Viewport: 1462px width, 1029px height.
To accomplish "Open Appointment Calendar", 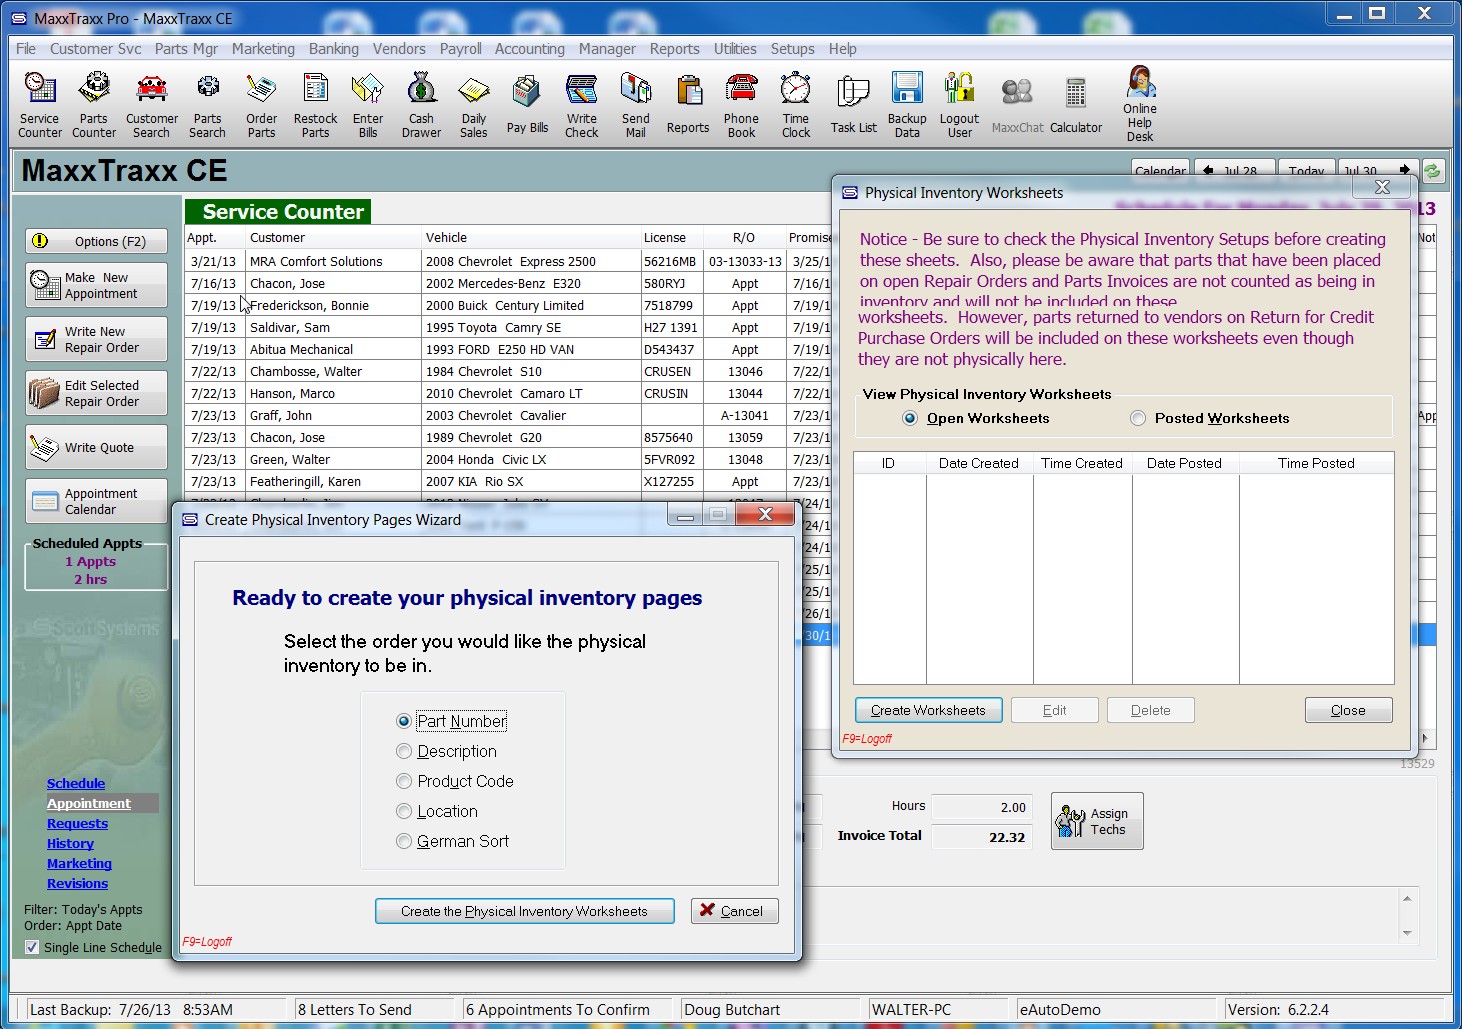I will pos(96,501).
